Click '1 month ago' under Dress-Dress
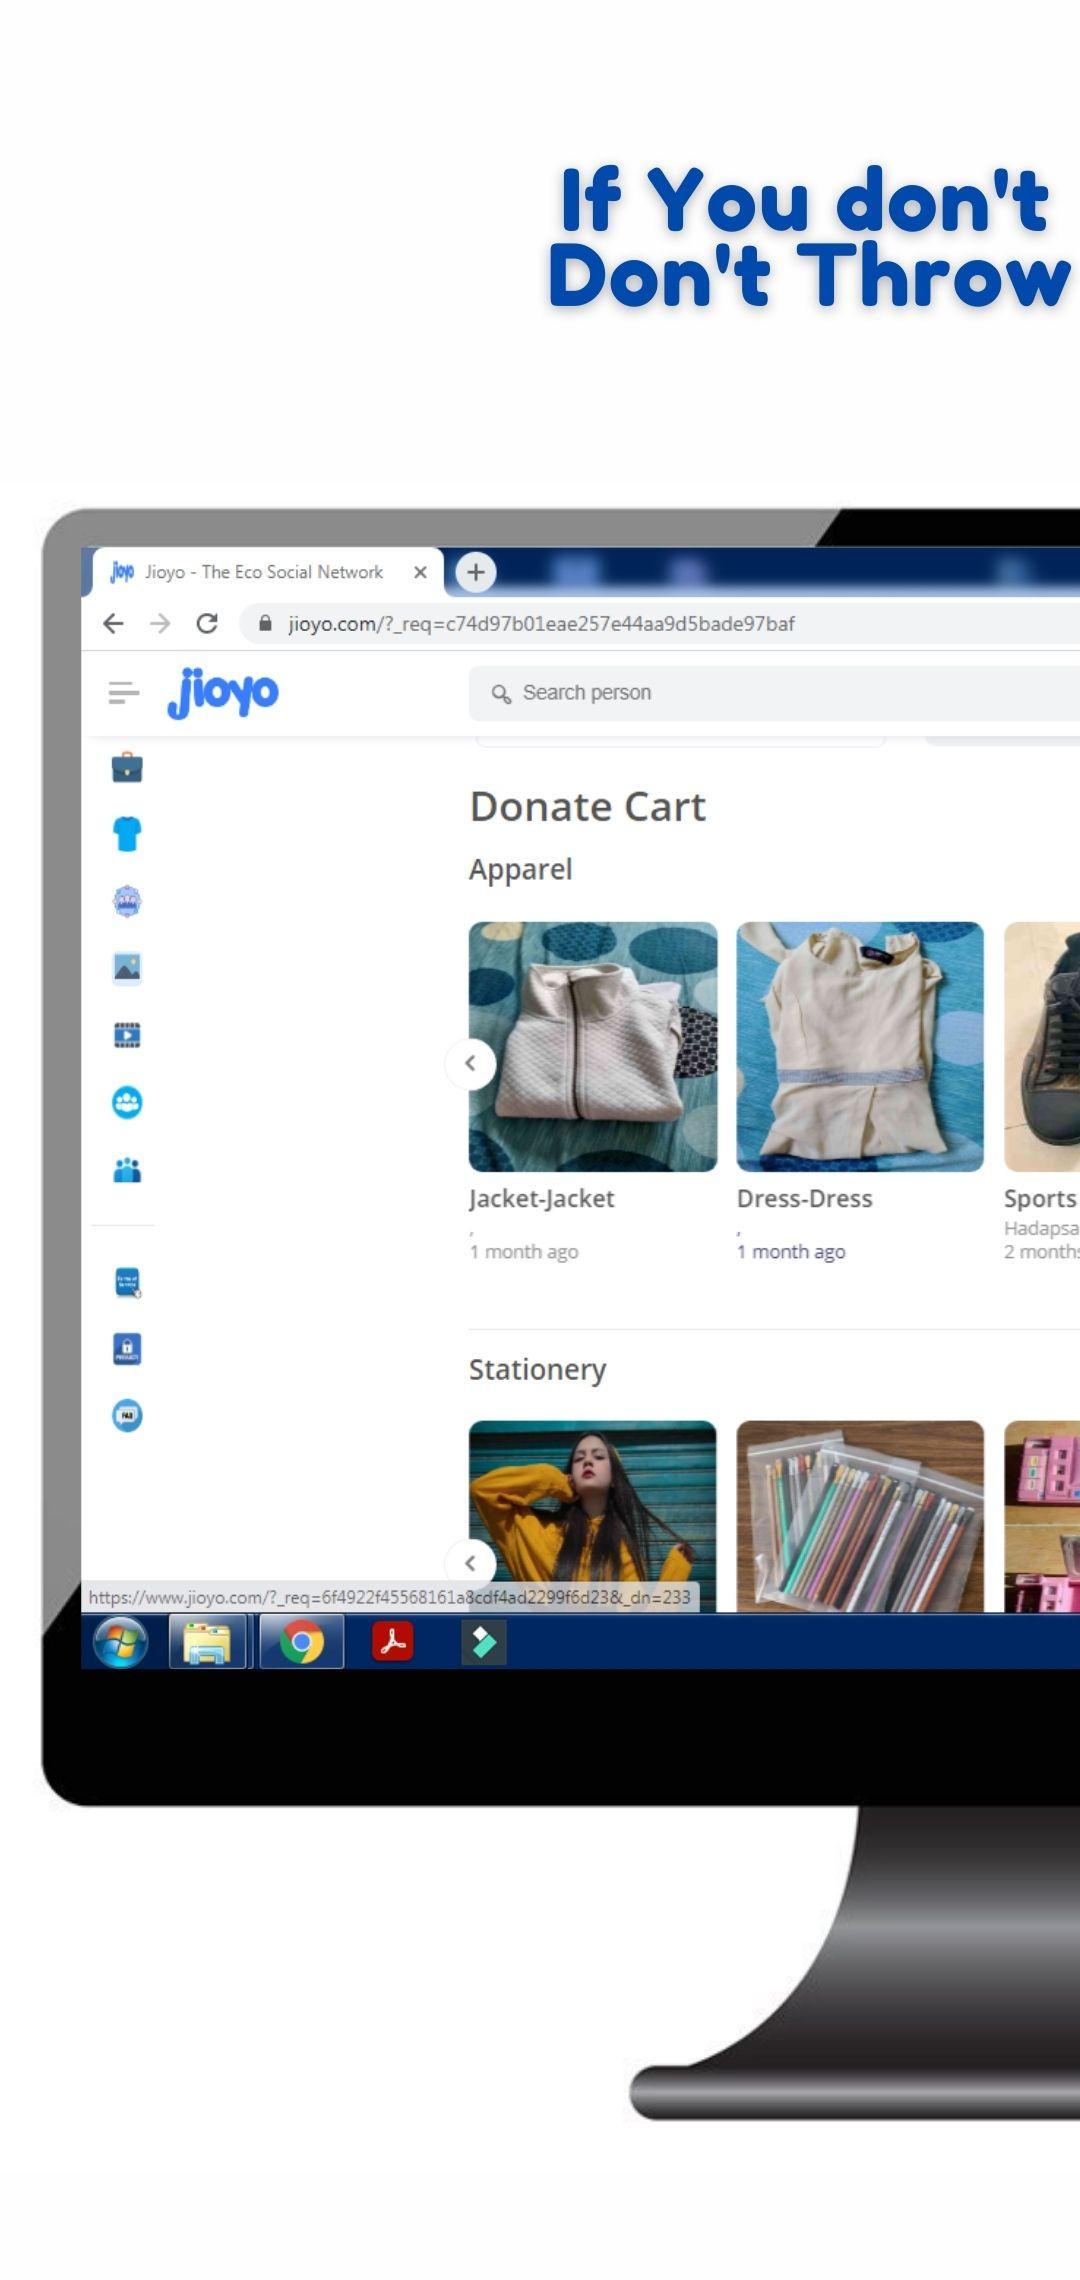This screenshot has width=1080, height=2280. click(791, 1252)
